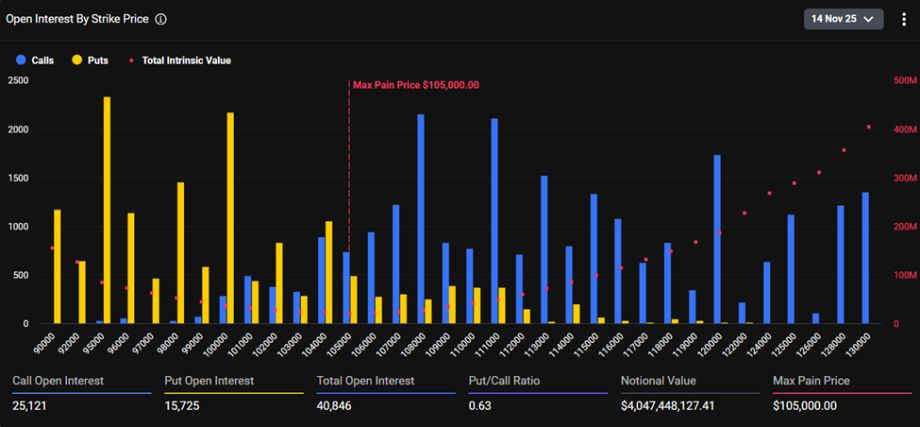This screenshot has width=920, height=427.
Task: Click the call bar at 108000 strike
Action: click(421, 219)
